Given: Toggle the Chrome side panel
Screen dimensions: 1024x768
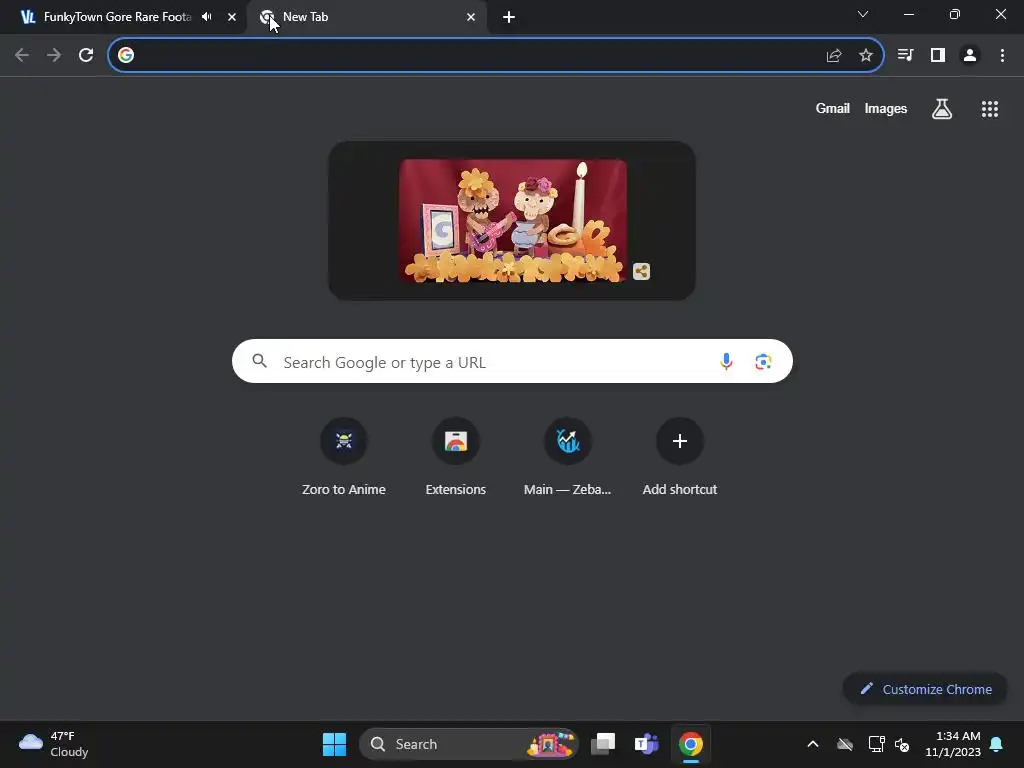Looking at the screenshot, I should [x=938, y=55].
